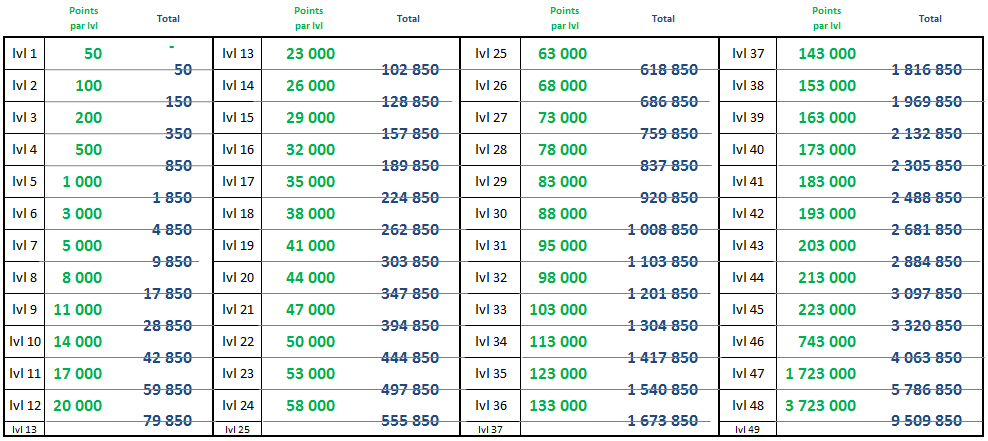Viewport: 988px width, 441px height.
Task: Select total value 1 008 850
Action: click(662, 229)
